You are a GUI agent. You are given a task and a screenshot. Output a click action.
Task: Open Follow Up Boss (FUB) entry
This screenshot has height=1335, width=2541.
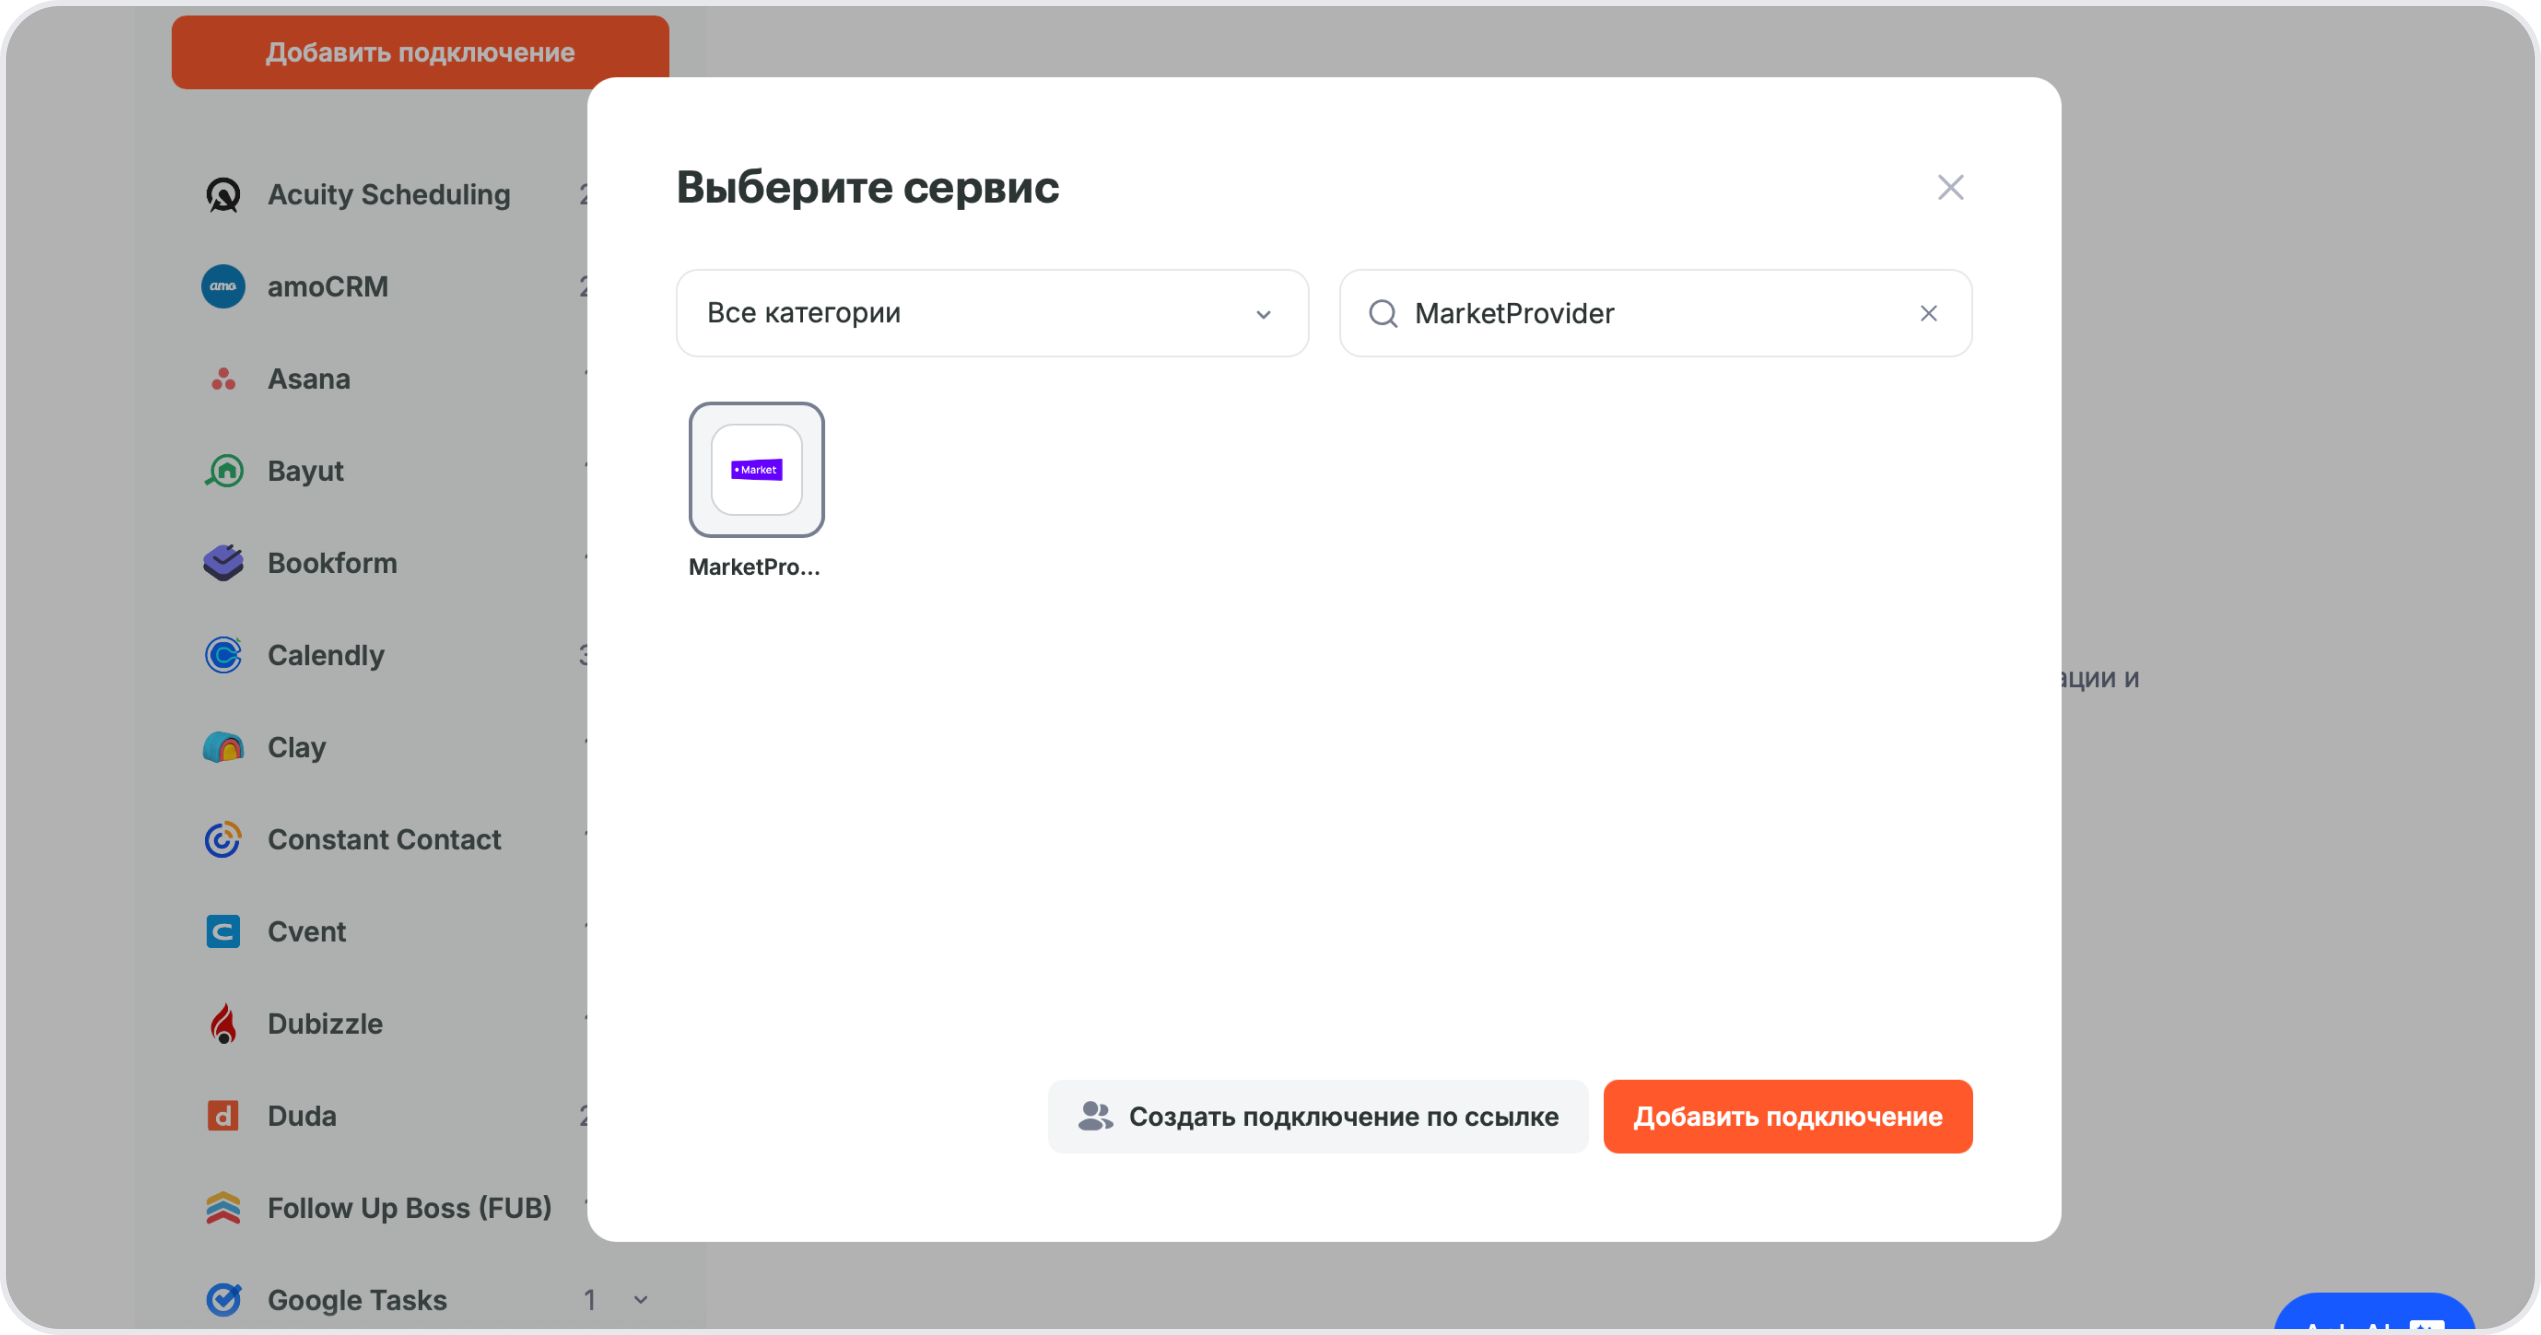tap(408, 1208)
